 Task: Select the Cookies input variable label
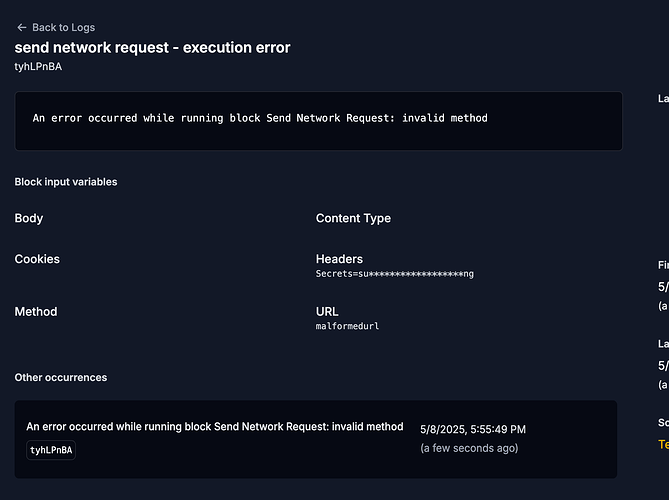click(x=37, y=259)
